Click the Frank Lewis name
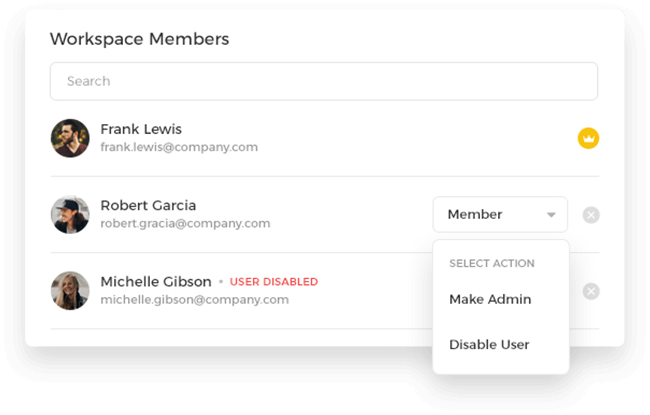650x415 pixels. pos(141,129)
